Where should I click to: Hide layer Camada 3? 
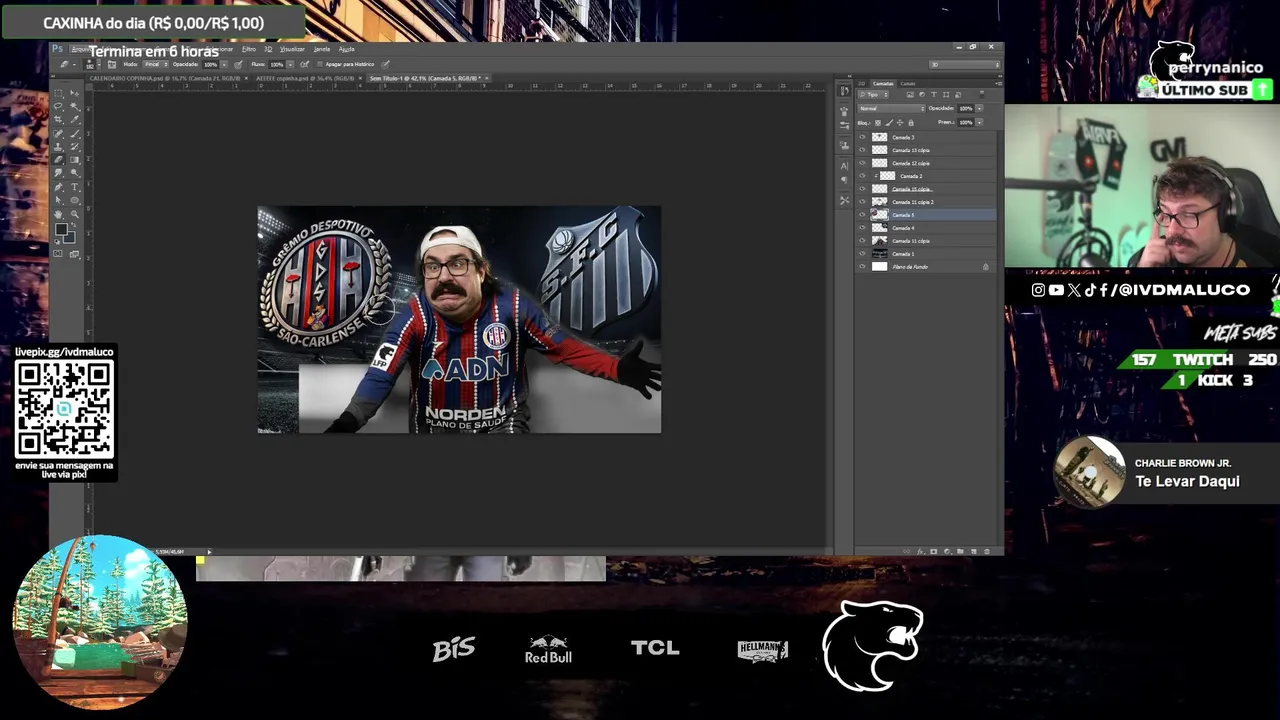pyautogui.click(x=862, y=137)
